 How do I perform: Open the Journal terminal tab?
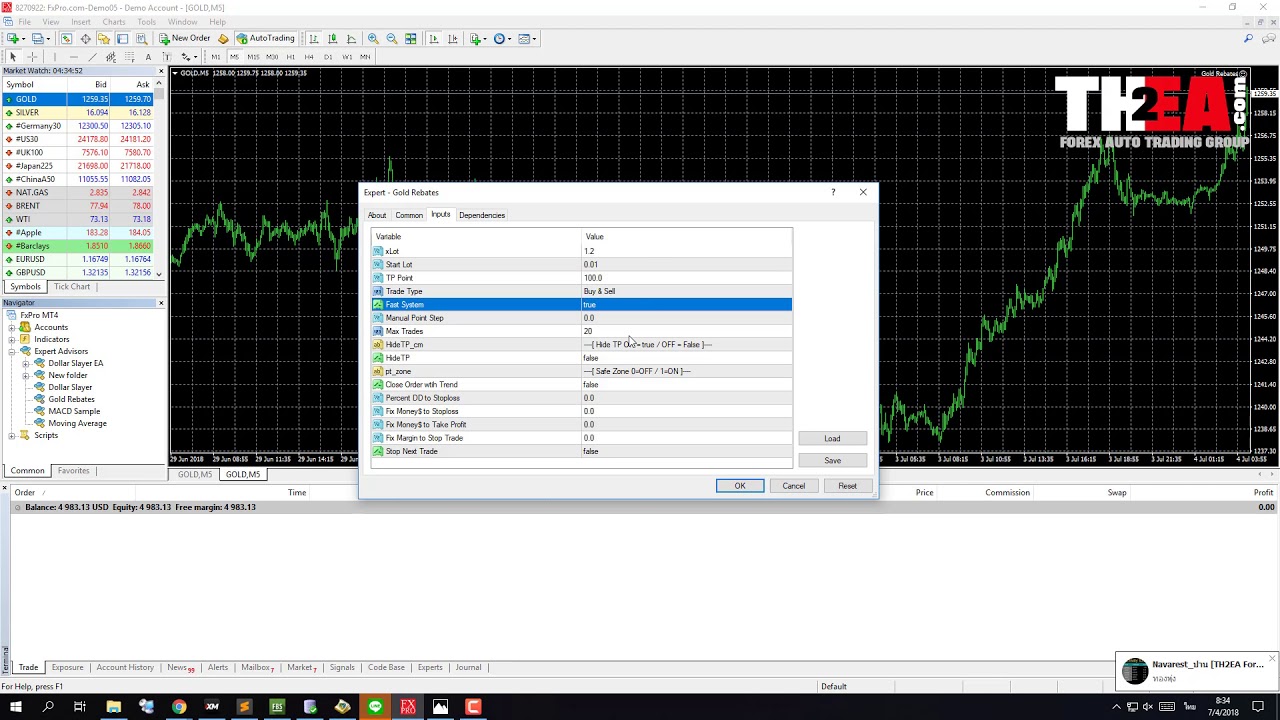click(x=468, y=667)
